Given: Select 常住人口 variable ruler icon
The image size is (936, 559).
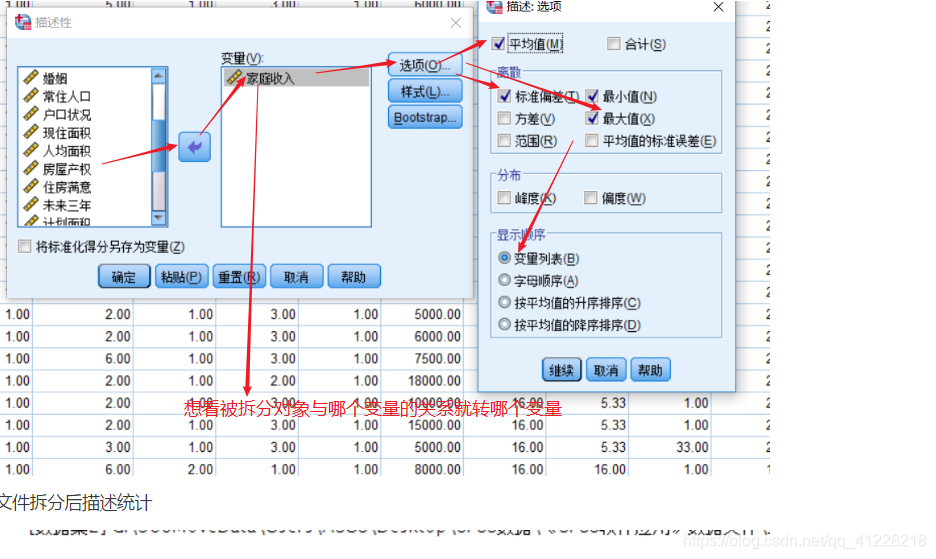Looking at the screenshot, I should pos(30,96).
